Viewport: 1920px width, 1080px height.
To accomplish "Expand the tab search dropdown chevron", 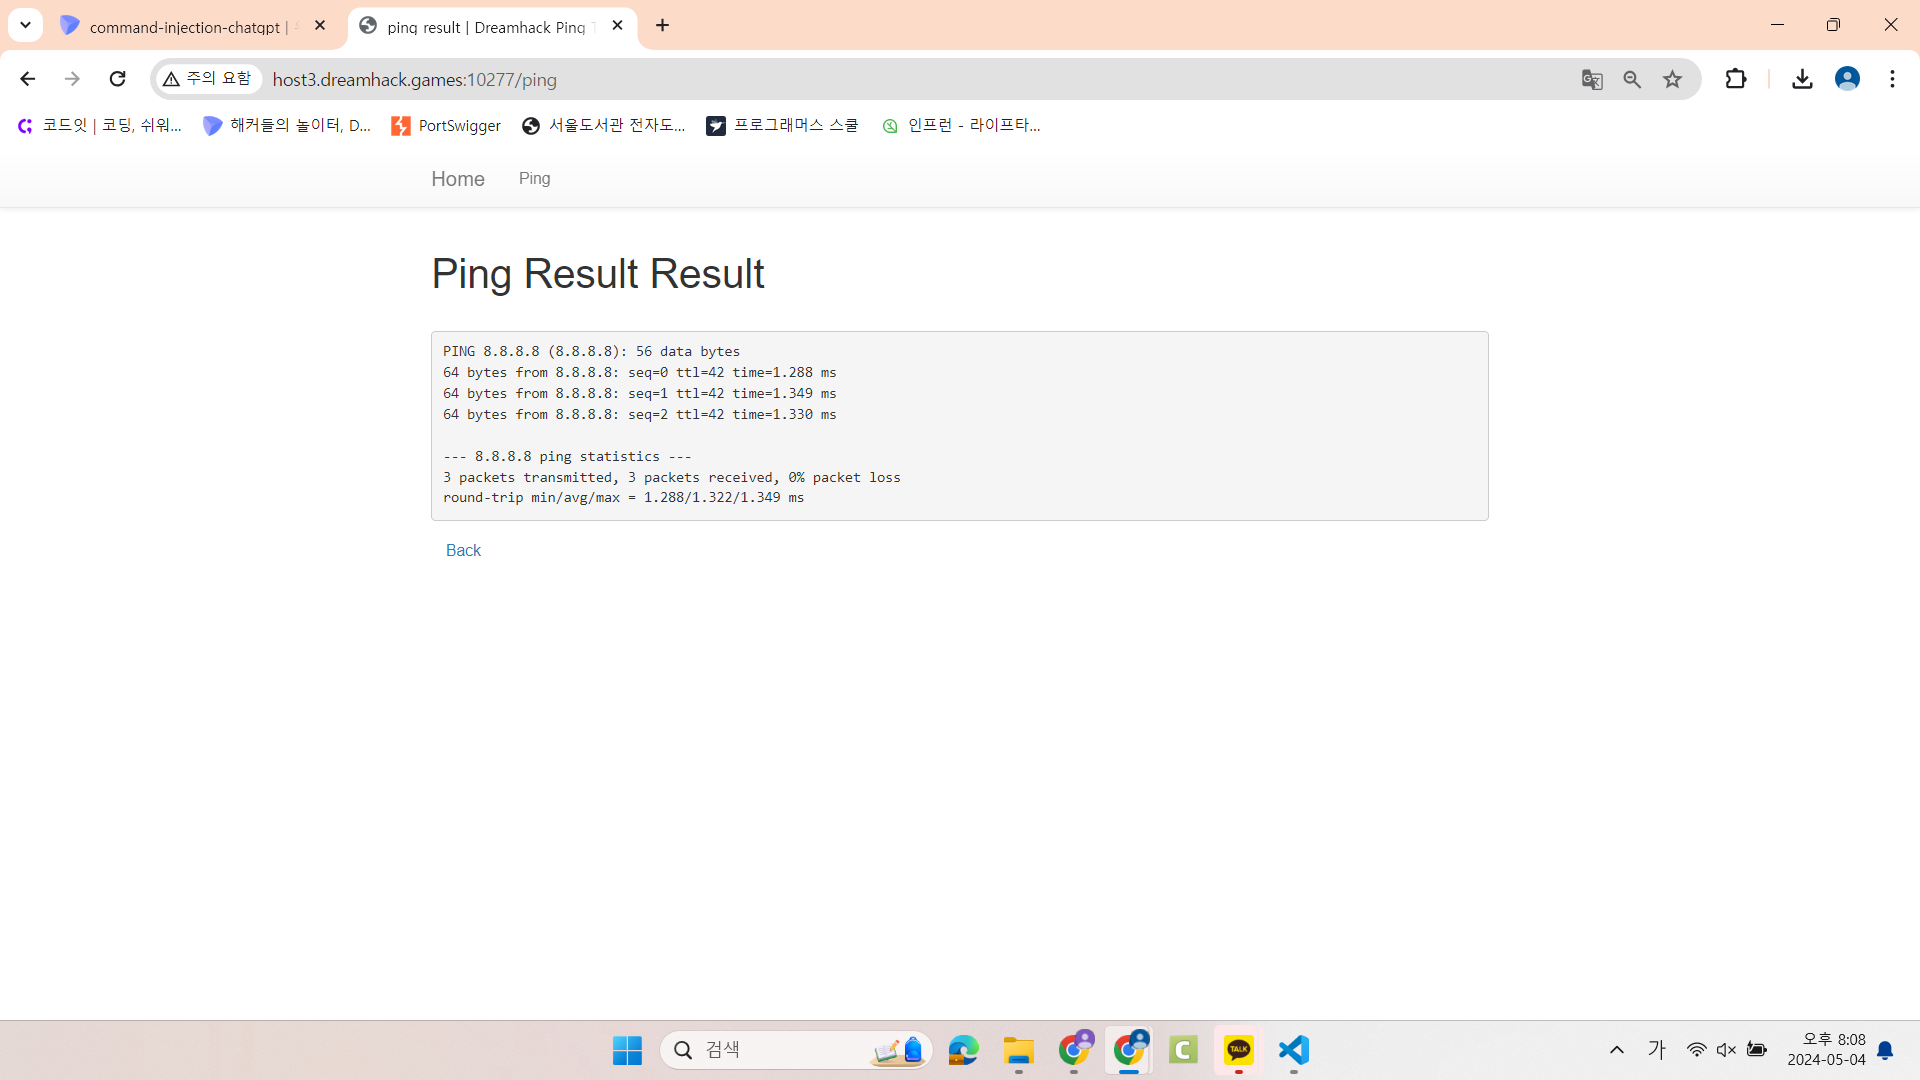I will tap(25, 25).
